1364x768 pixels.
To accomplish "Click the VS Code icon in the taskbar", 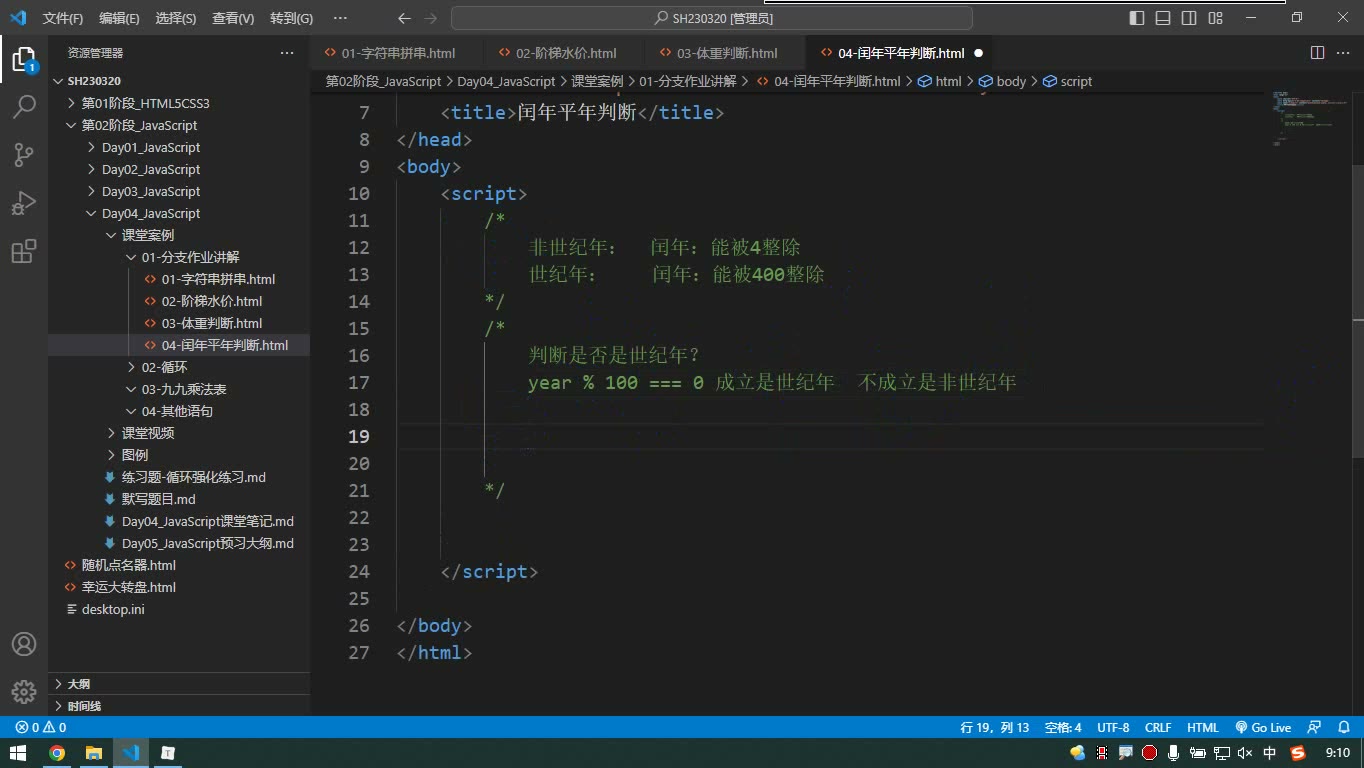I will [x=131, y=753].
